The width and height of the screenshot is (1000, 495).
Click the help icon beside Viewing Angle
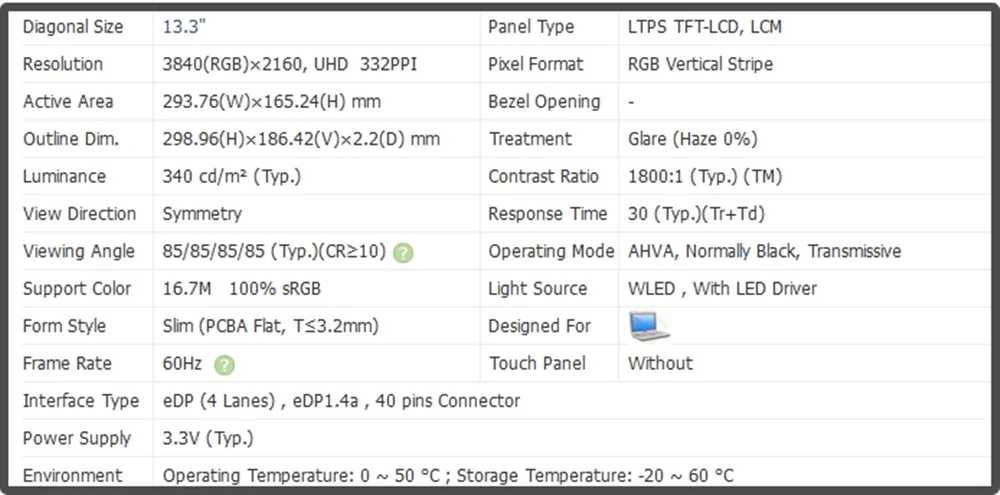pos(403,253)
